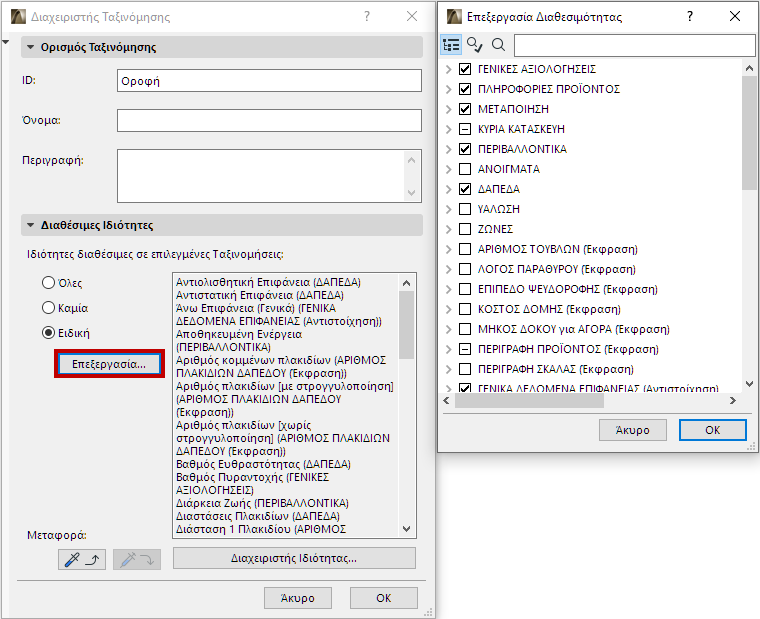
Task: Expand ΚΥΡΙΑ ΚΑΤΑΣΚΕΥΗ tree node
Action: click(x=449, y=129)
